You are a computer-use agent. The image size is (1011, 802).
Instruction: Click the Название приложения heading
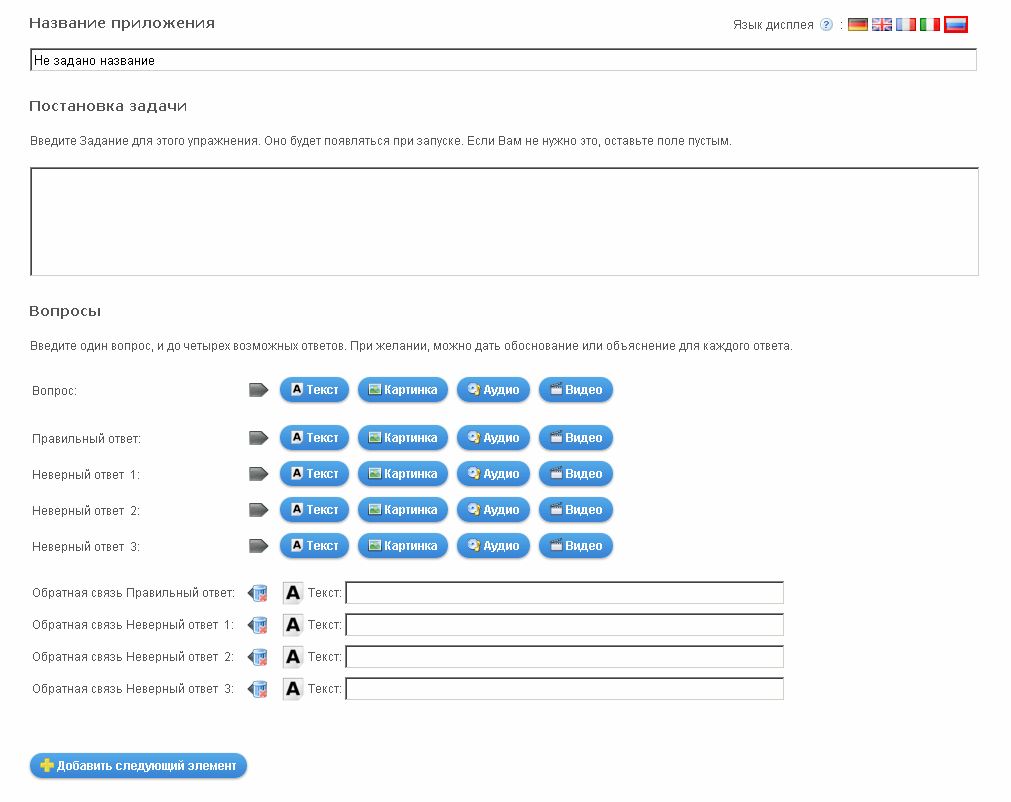122,23
